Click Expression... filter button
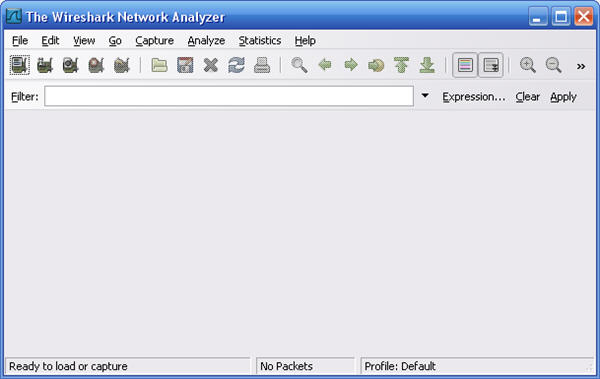Screen dimensions: 600x379 coord(474,97)
